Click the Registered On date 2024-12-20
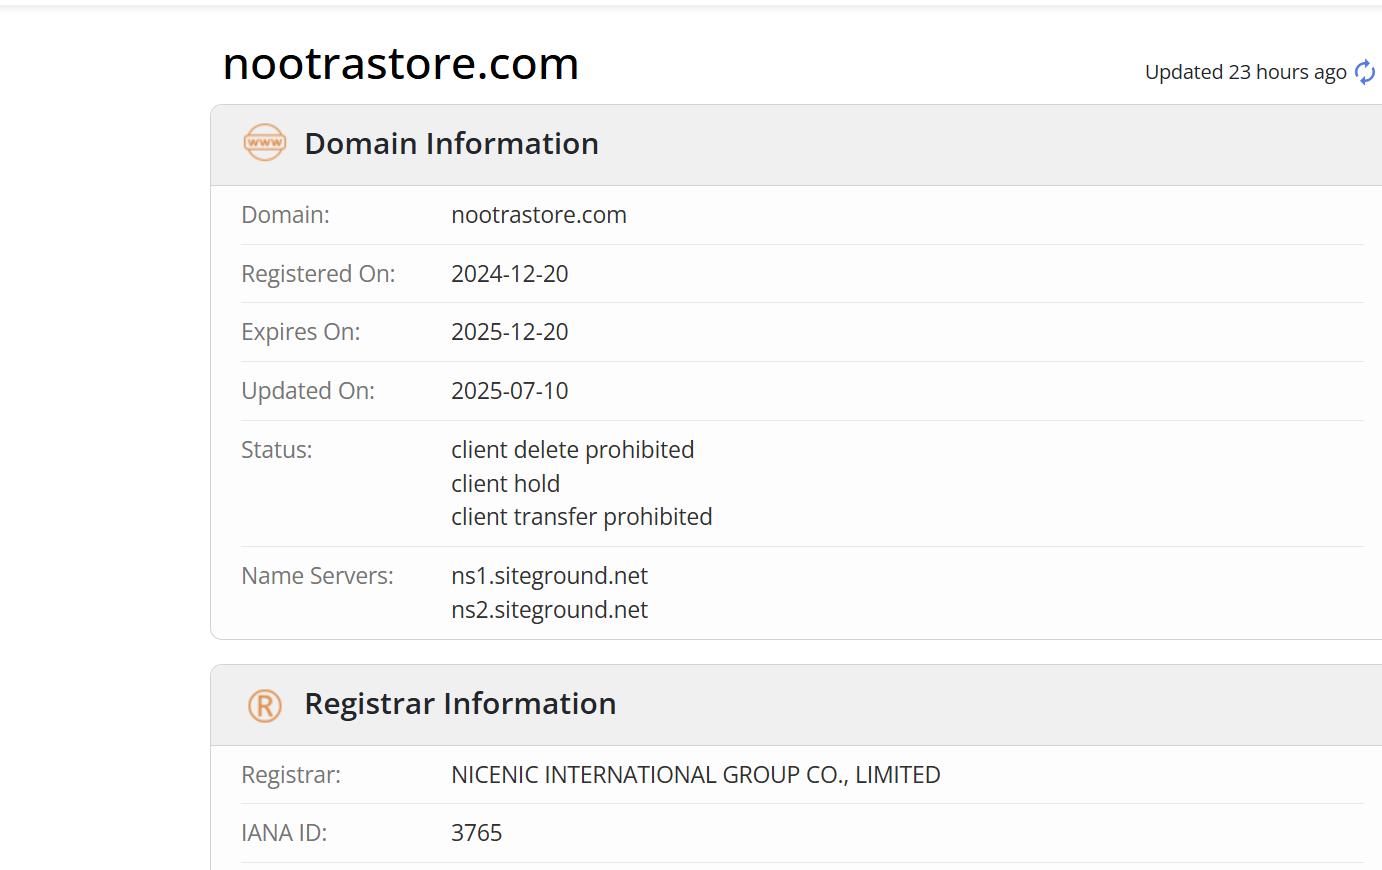Image resolution: width=1382 pixels, height=870 pixels. (509, 274)
